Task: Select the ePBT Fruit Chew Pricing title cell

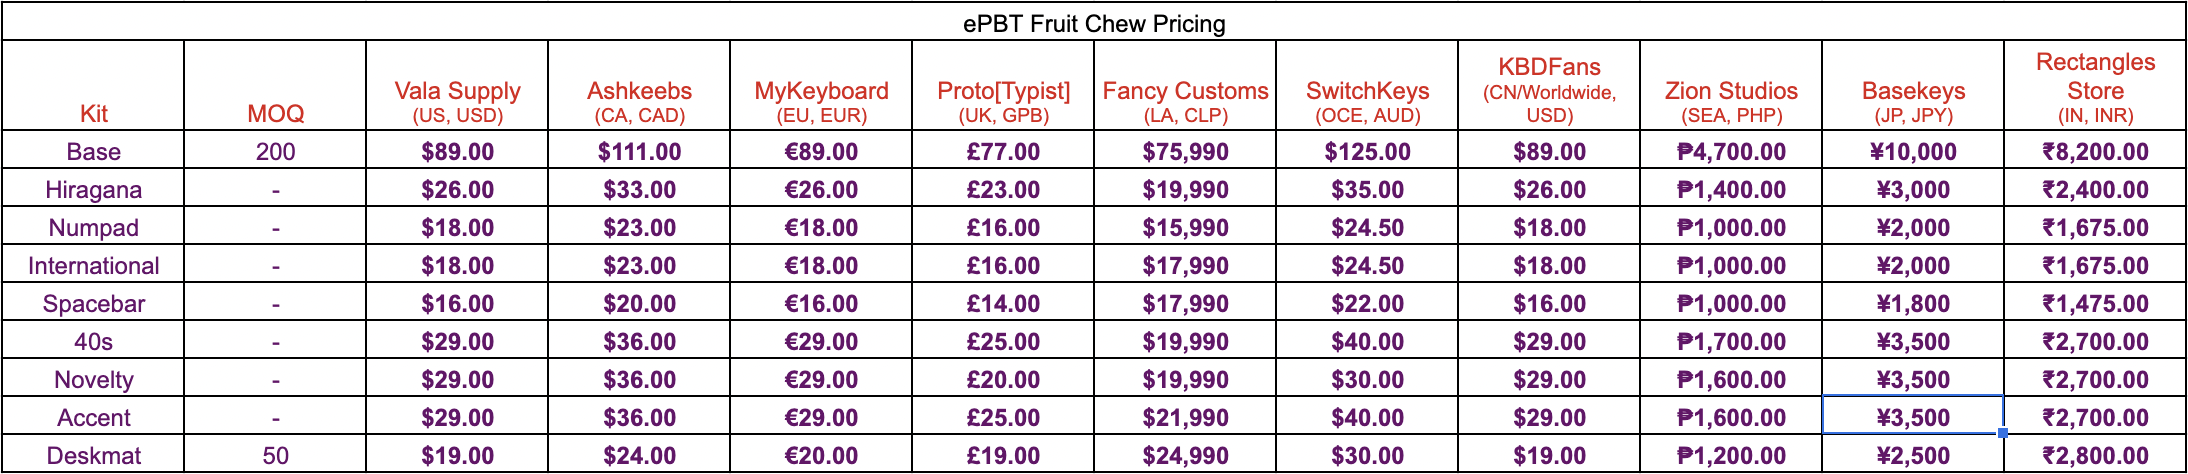Action: (1094, 22)
